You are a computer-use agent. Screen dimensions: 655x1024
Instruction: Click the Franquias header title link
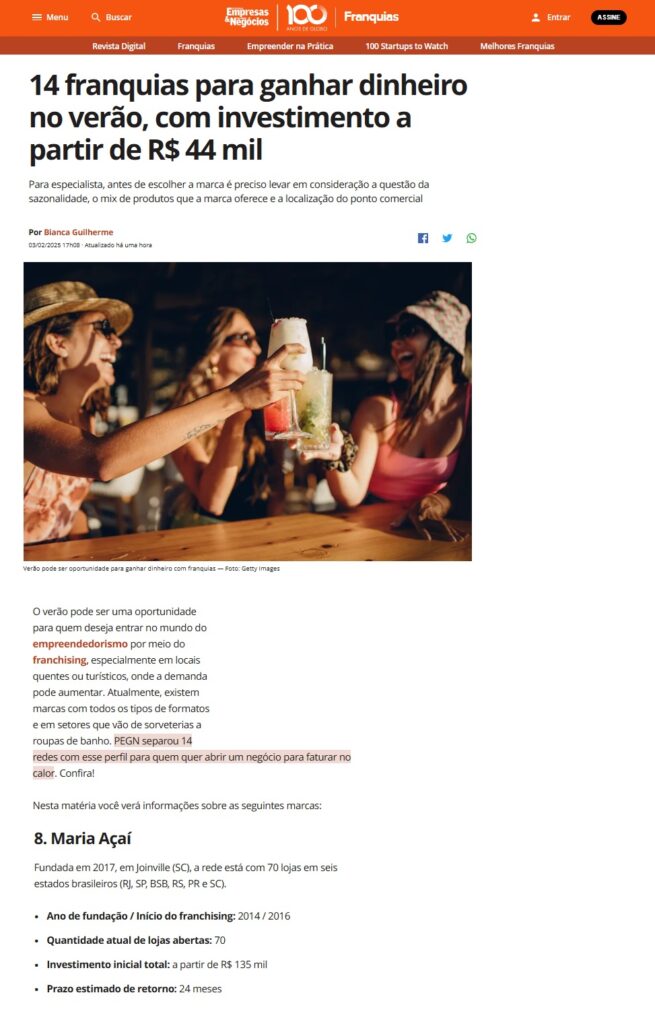(371, 17)
